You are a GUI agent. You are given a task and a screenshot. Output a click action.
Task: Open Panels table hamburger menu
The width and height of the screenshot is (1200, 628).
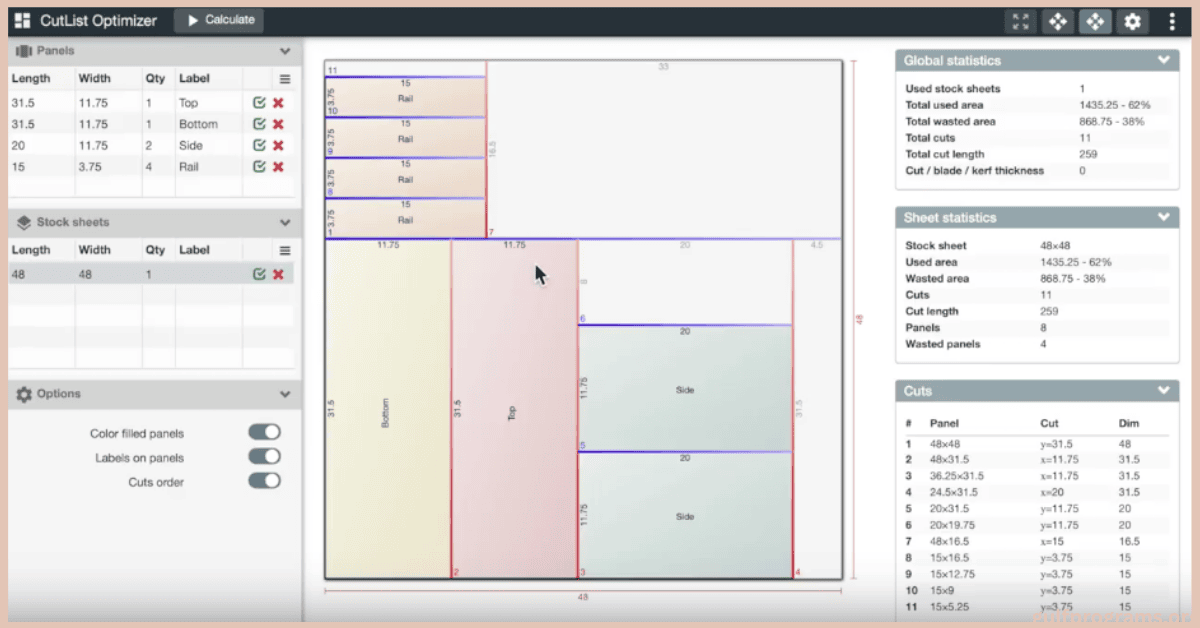click(285, 79)
